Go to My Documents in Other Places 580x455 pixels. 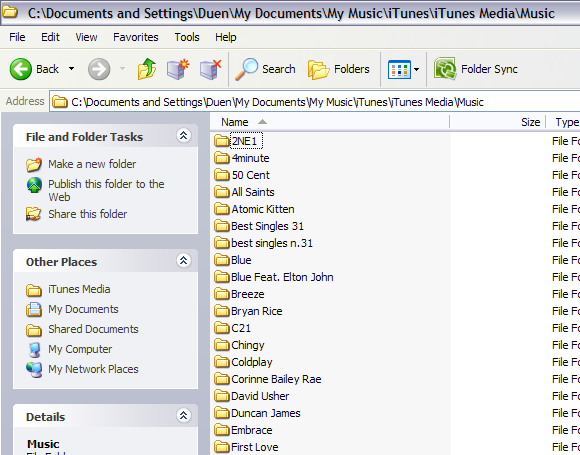click(83, 309)
